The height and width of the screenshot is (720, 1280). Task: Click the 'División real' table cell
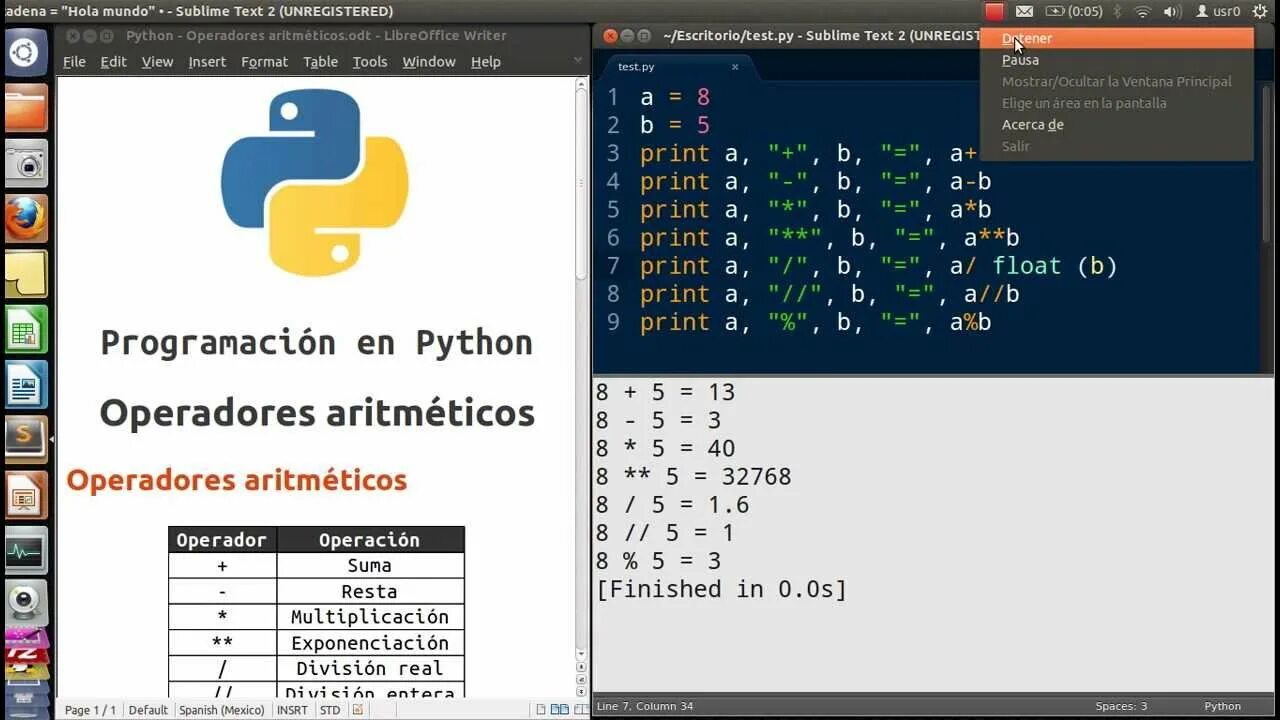(370, 669)
